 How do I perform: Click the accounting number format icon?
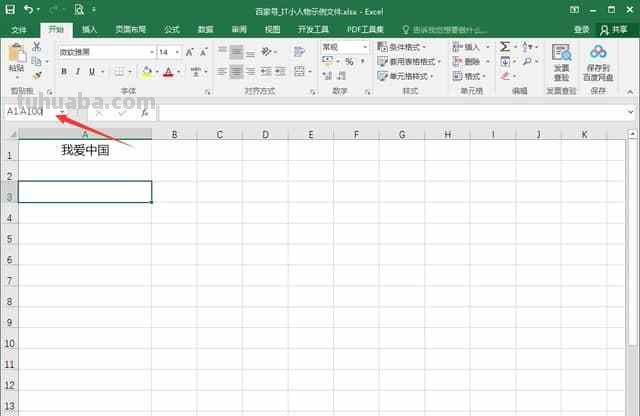point(327,62)
